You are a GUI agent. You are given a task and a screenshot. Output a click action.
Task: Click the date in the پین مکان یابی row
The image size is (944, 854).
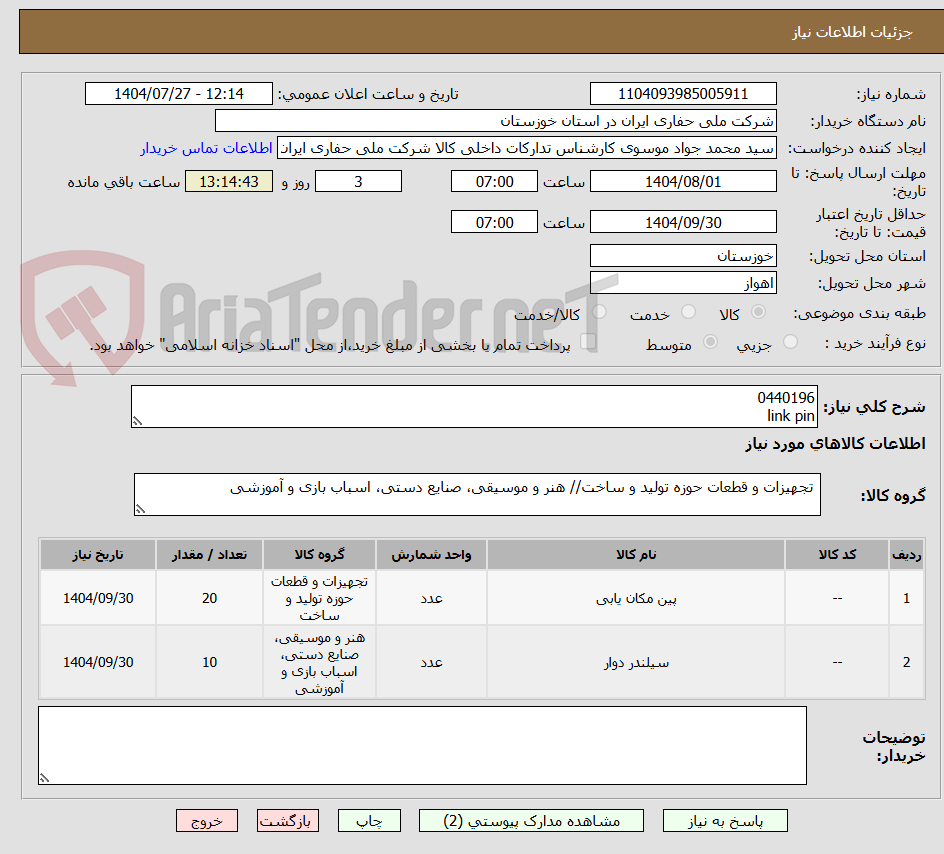(98, 598)
